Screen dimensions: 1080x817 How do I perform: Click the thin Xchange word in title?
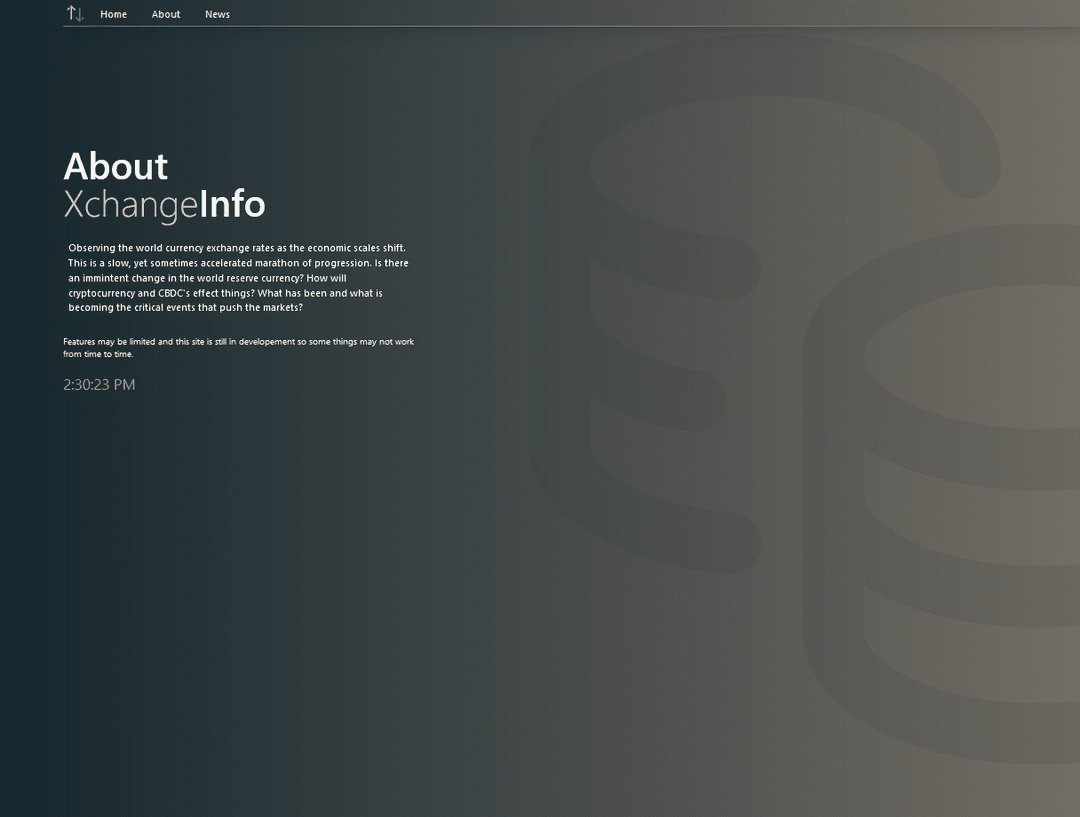click(130, 205)
